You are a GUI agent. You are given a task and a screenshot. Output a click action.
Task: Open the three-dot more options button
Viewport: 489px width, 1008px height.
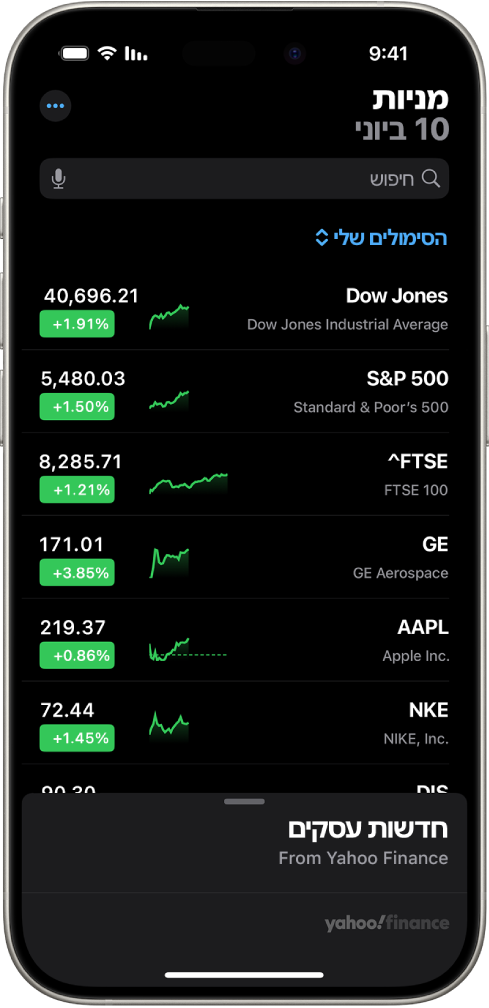(x=55, y=106)
